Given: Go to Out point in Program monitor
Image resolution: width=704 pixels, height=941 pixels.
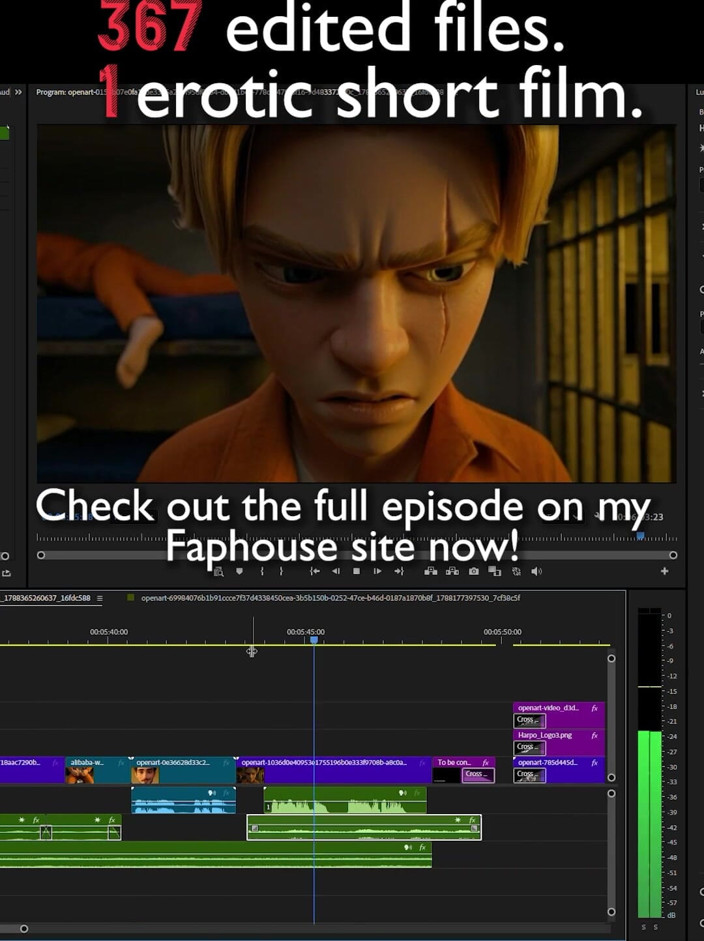Looking at the screenshot, I should click(399, 571).
